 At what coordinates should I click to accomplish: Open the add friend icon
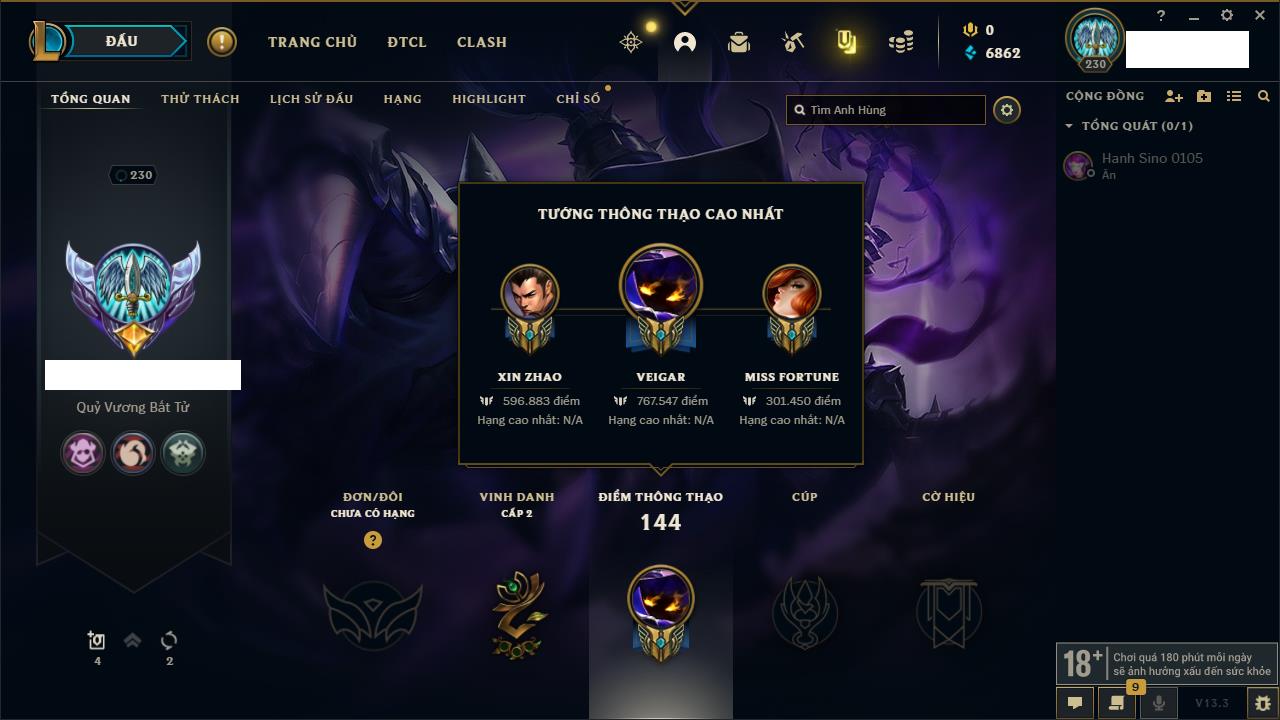[1174, 96]
